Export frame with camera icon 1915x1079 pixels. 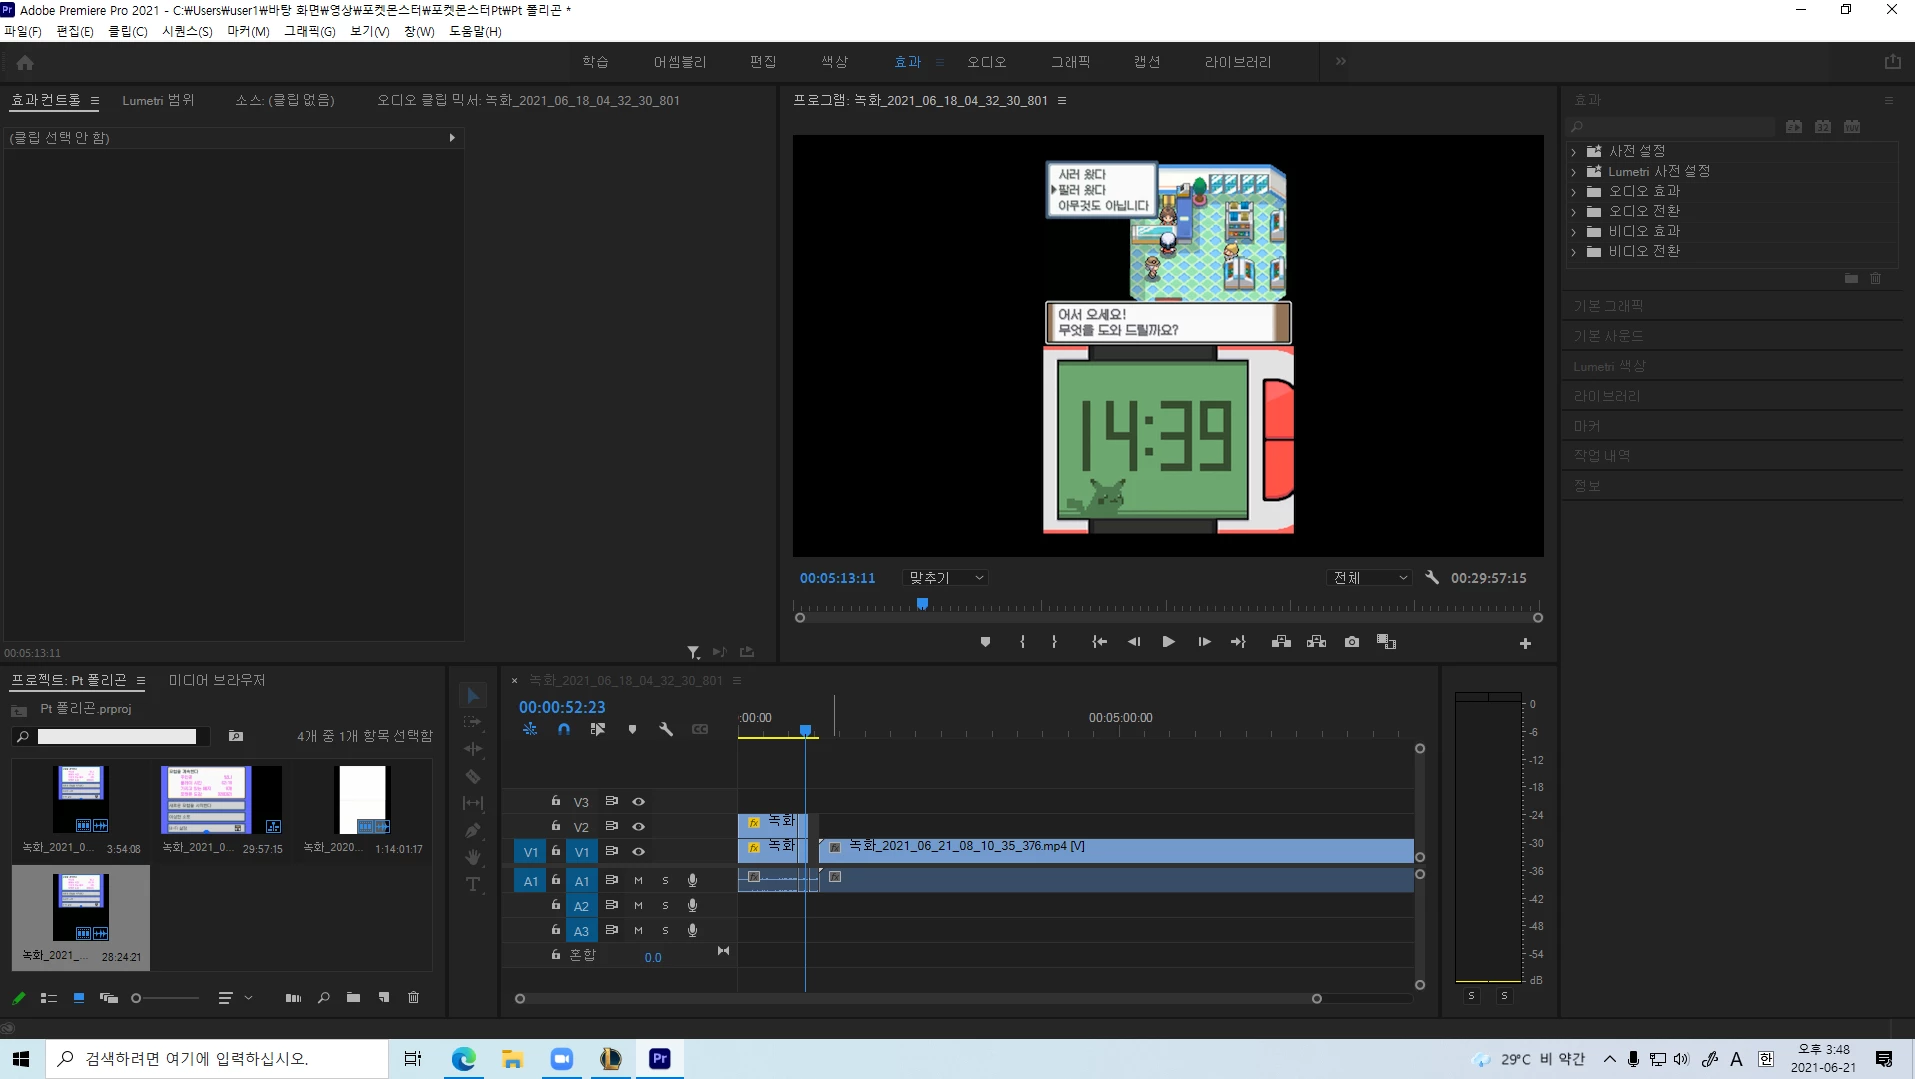pos(1352,642)
